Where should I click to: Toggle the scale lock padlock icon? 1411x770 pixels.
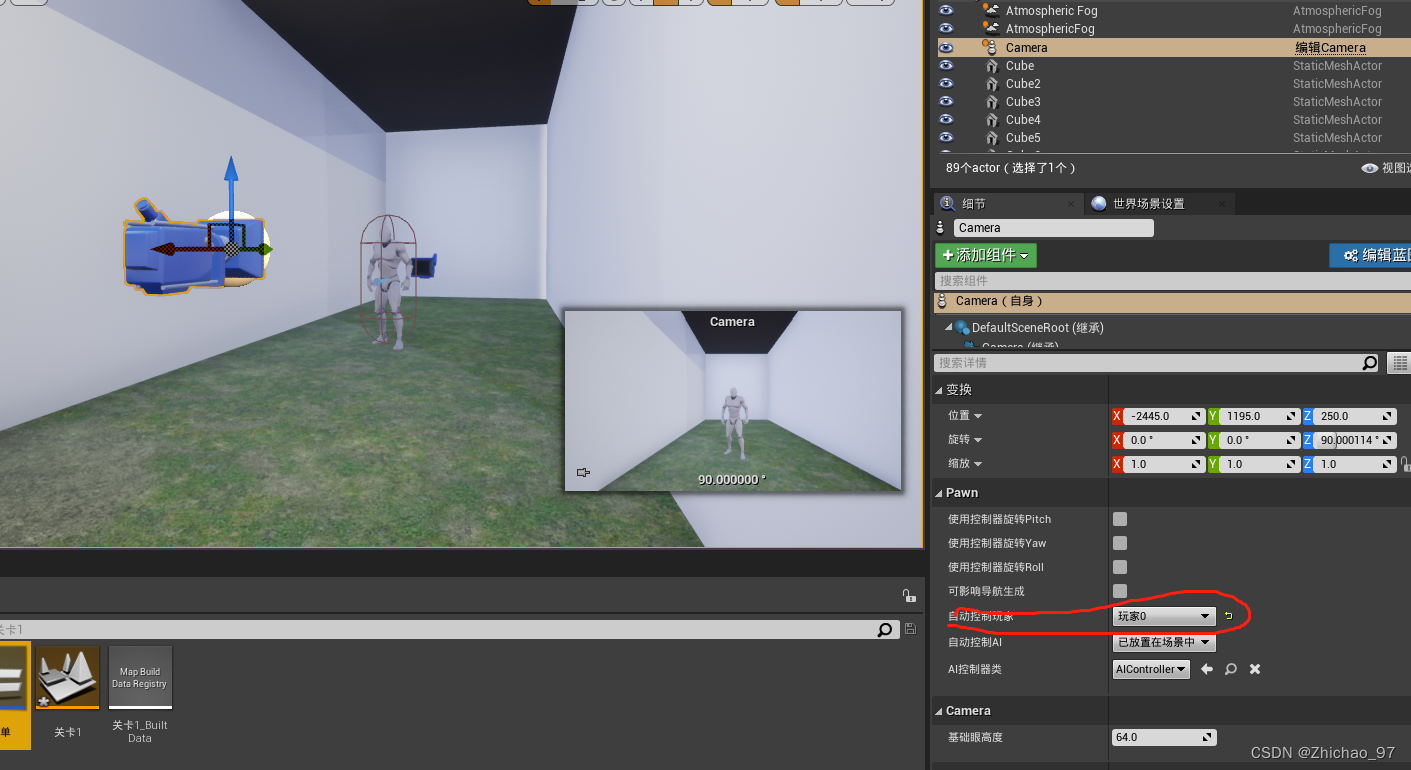[x=1404, y=463]
